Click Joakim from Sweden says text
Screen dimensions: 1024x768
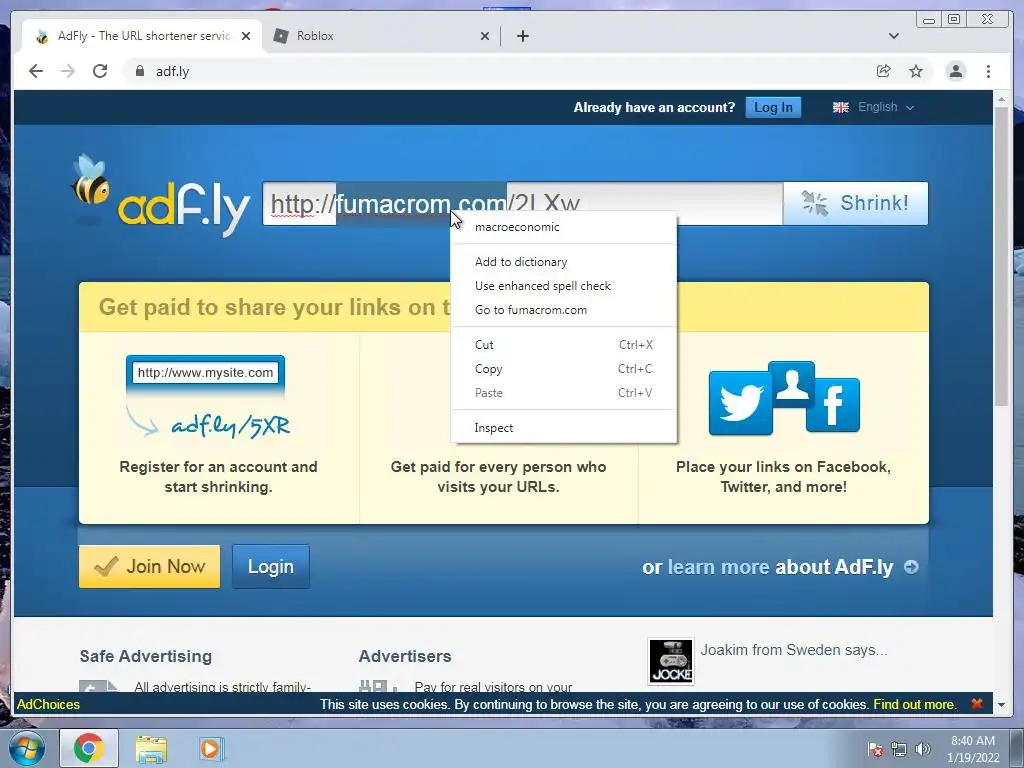click(794, 650)
